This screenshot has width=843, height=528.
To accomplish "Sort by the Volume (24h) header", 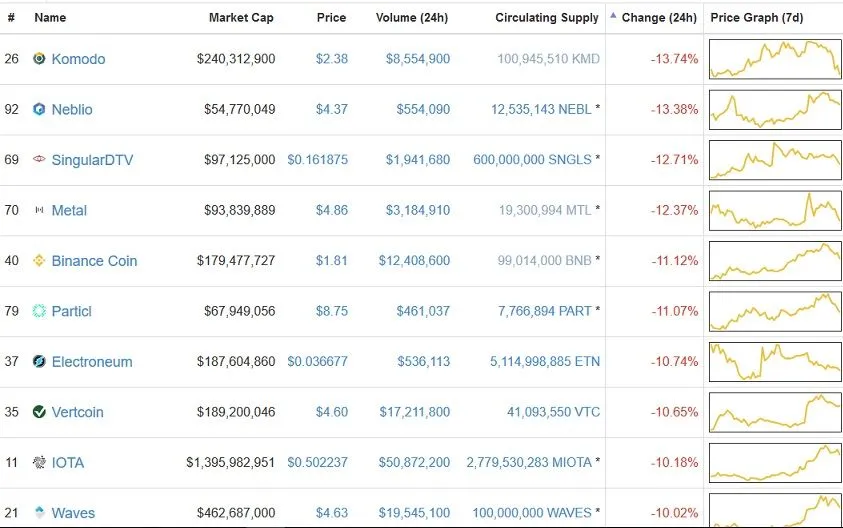I will click(x=412, y=18).
